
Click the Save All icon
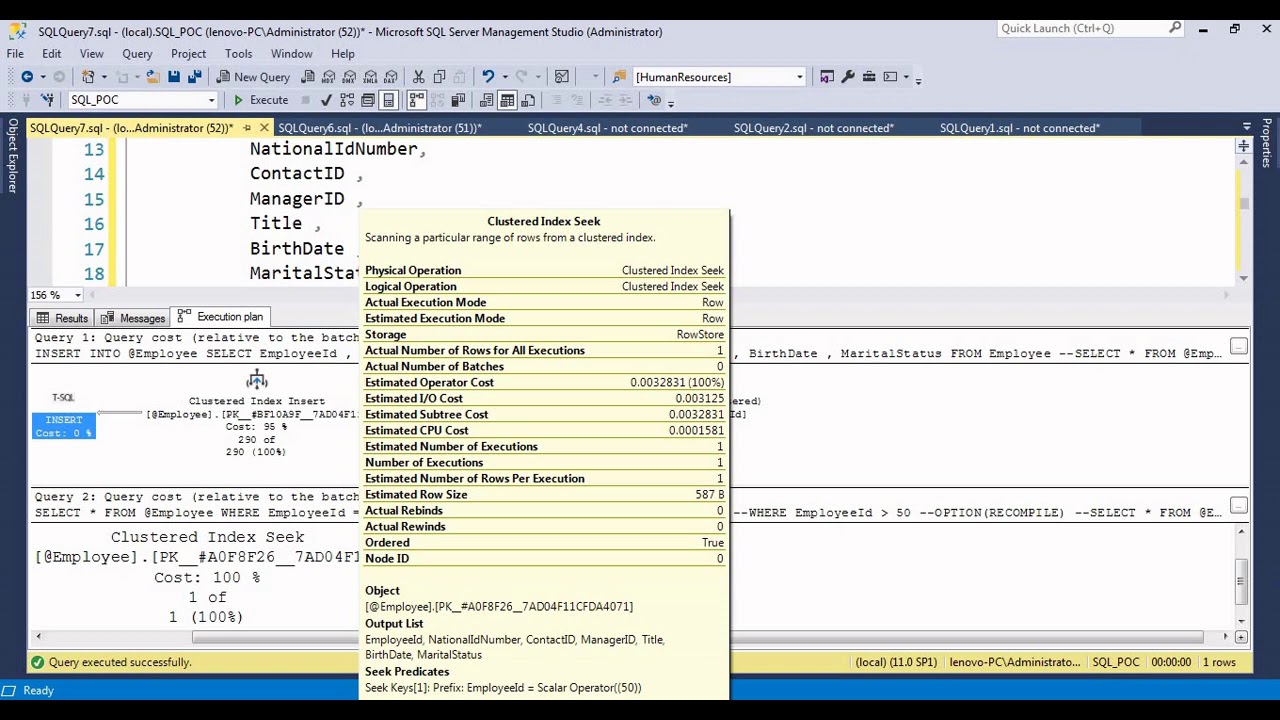[x=194, y=77]
